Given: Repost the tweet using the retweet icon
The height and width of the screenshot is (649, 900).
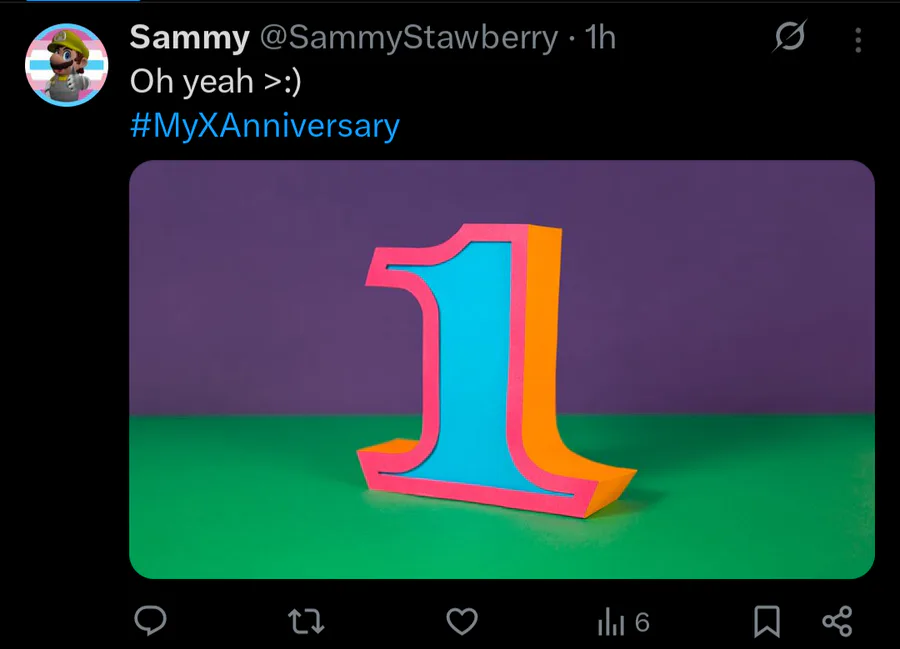Looking at the screenshot, I should click(306, 622).
